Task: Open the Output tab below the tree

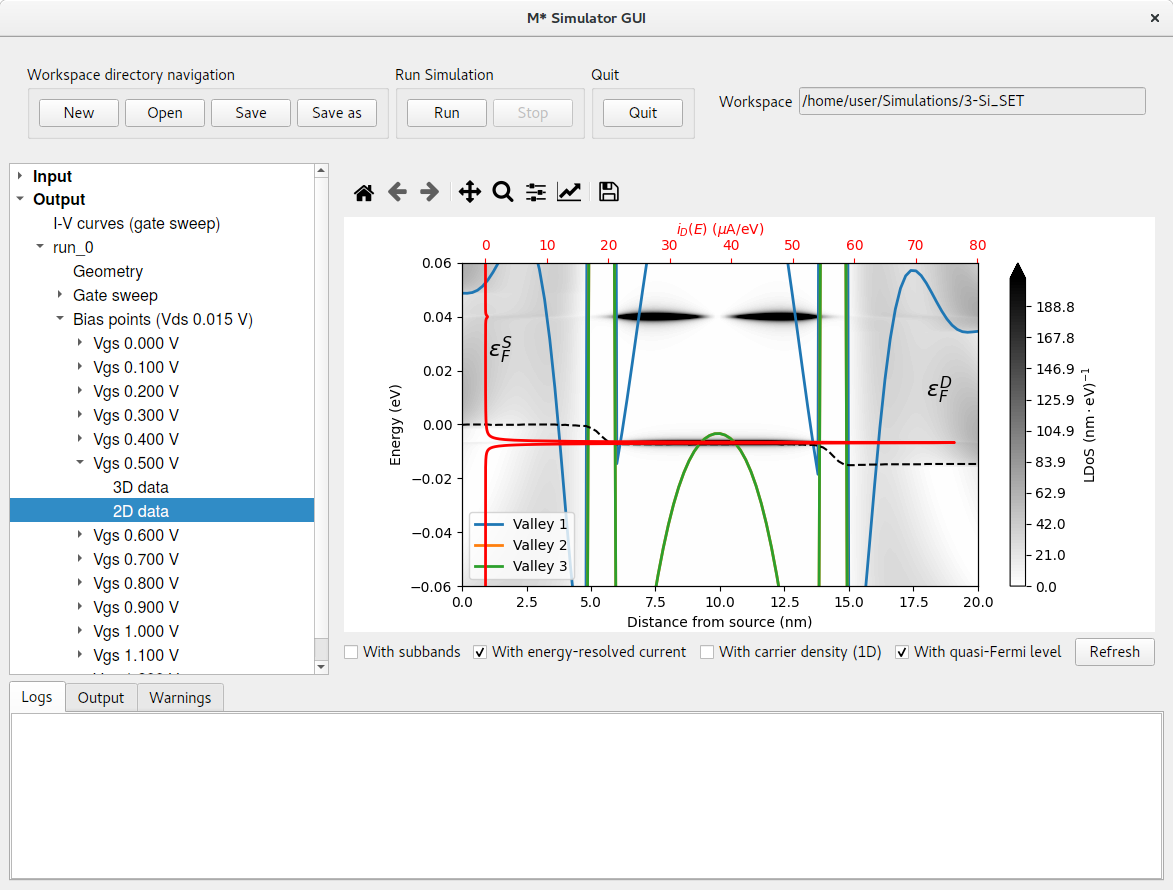Action: coord(100,697)
